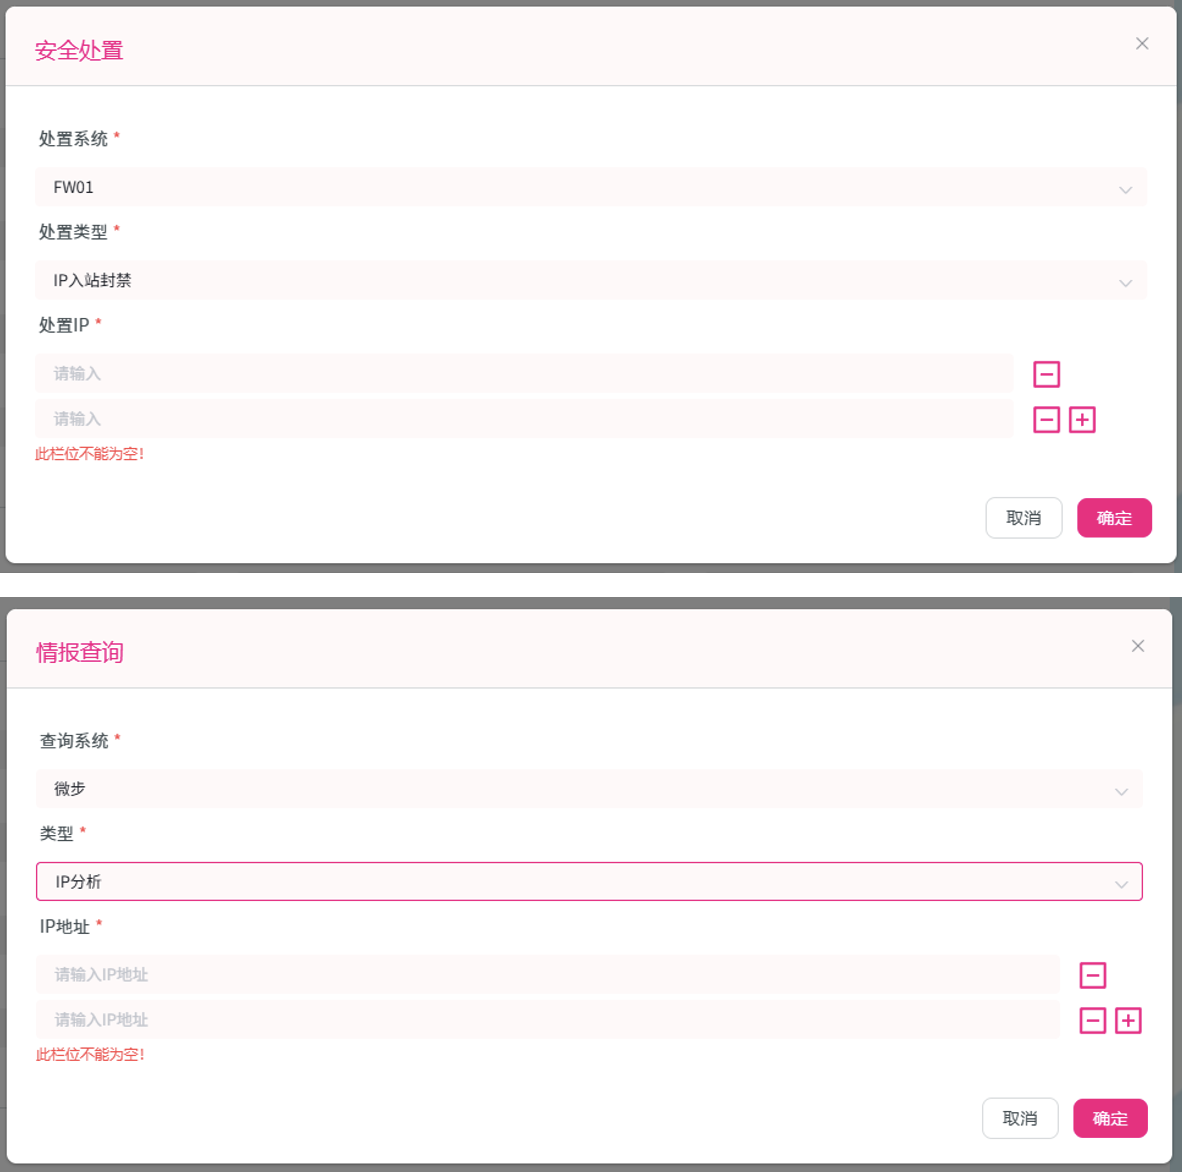Open the 处置类型 dropdown showing IP入站封禁

[x=591, y=280]
